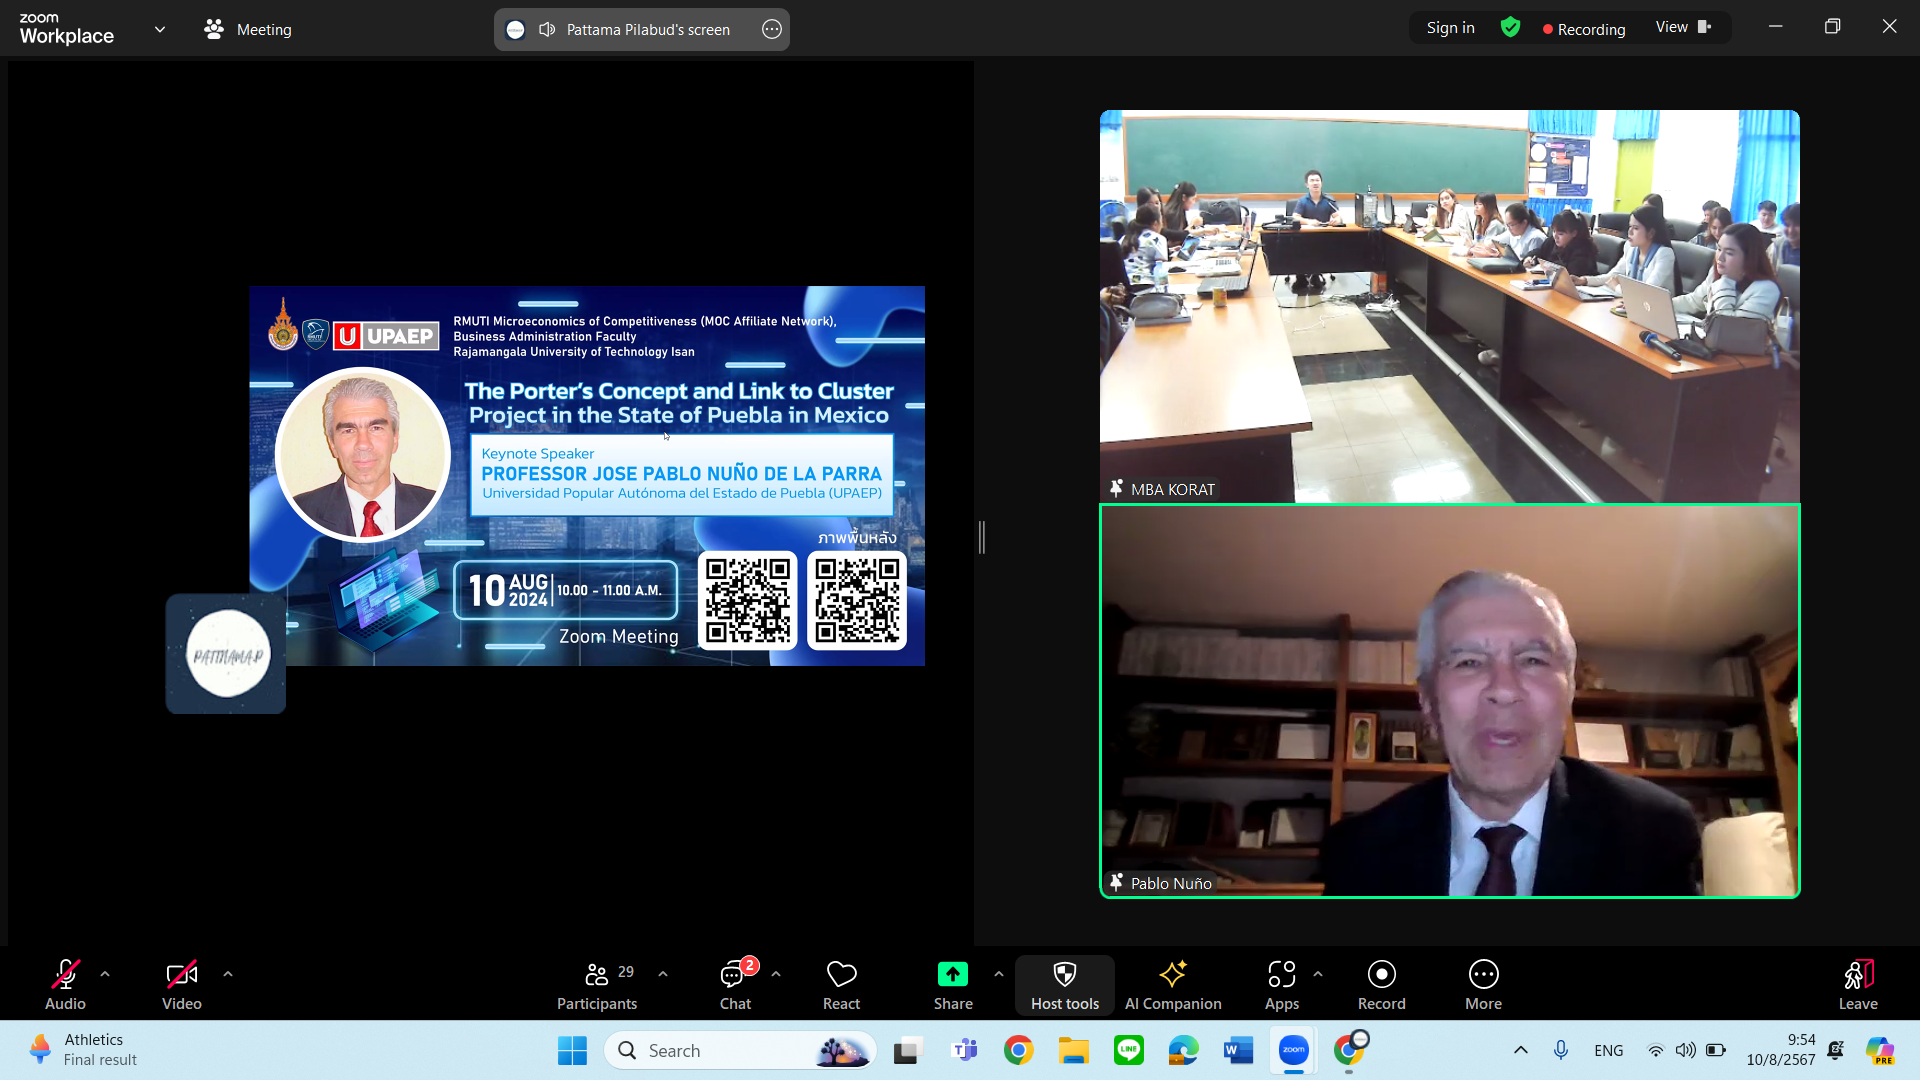Click the pin icon on MBA KORAT tile
Screen dimensions: 1920x1080
pyautogui.click(x=1116, y=489)
